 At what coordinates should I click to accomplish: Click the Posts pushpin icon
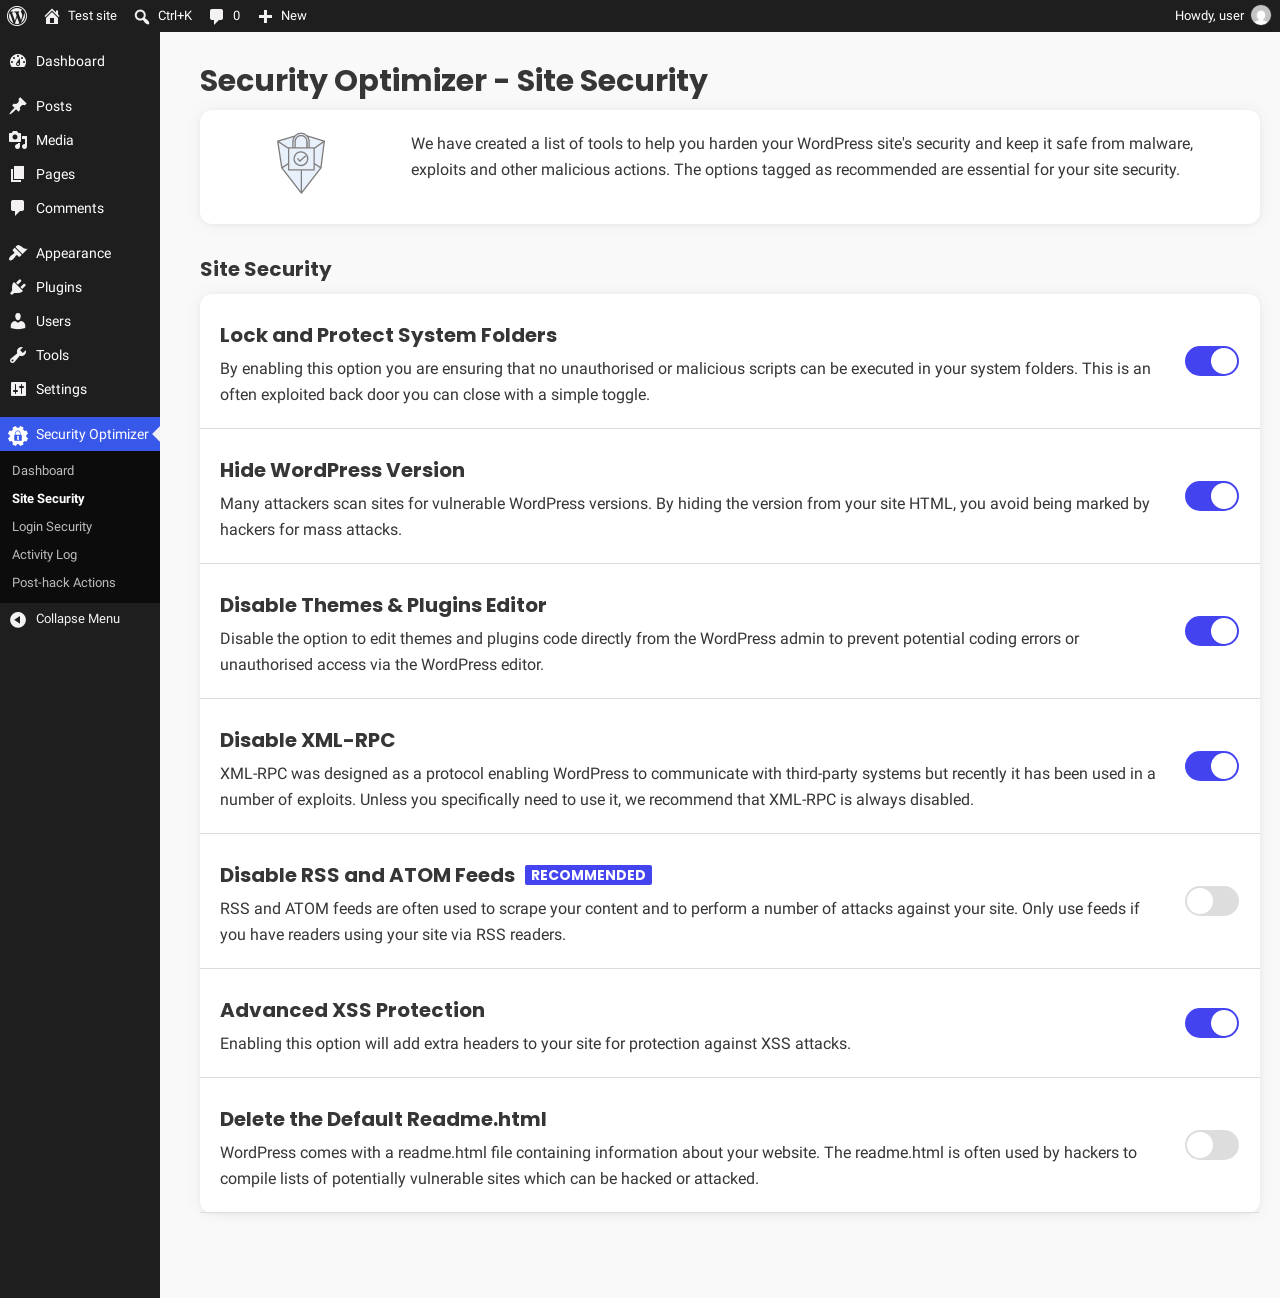[x=18, y=106]
